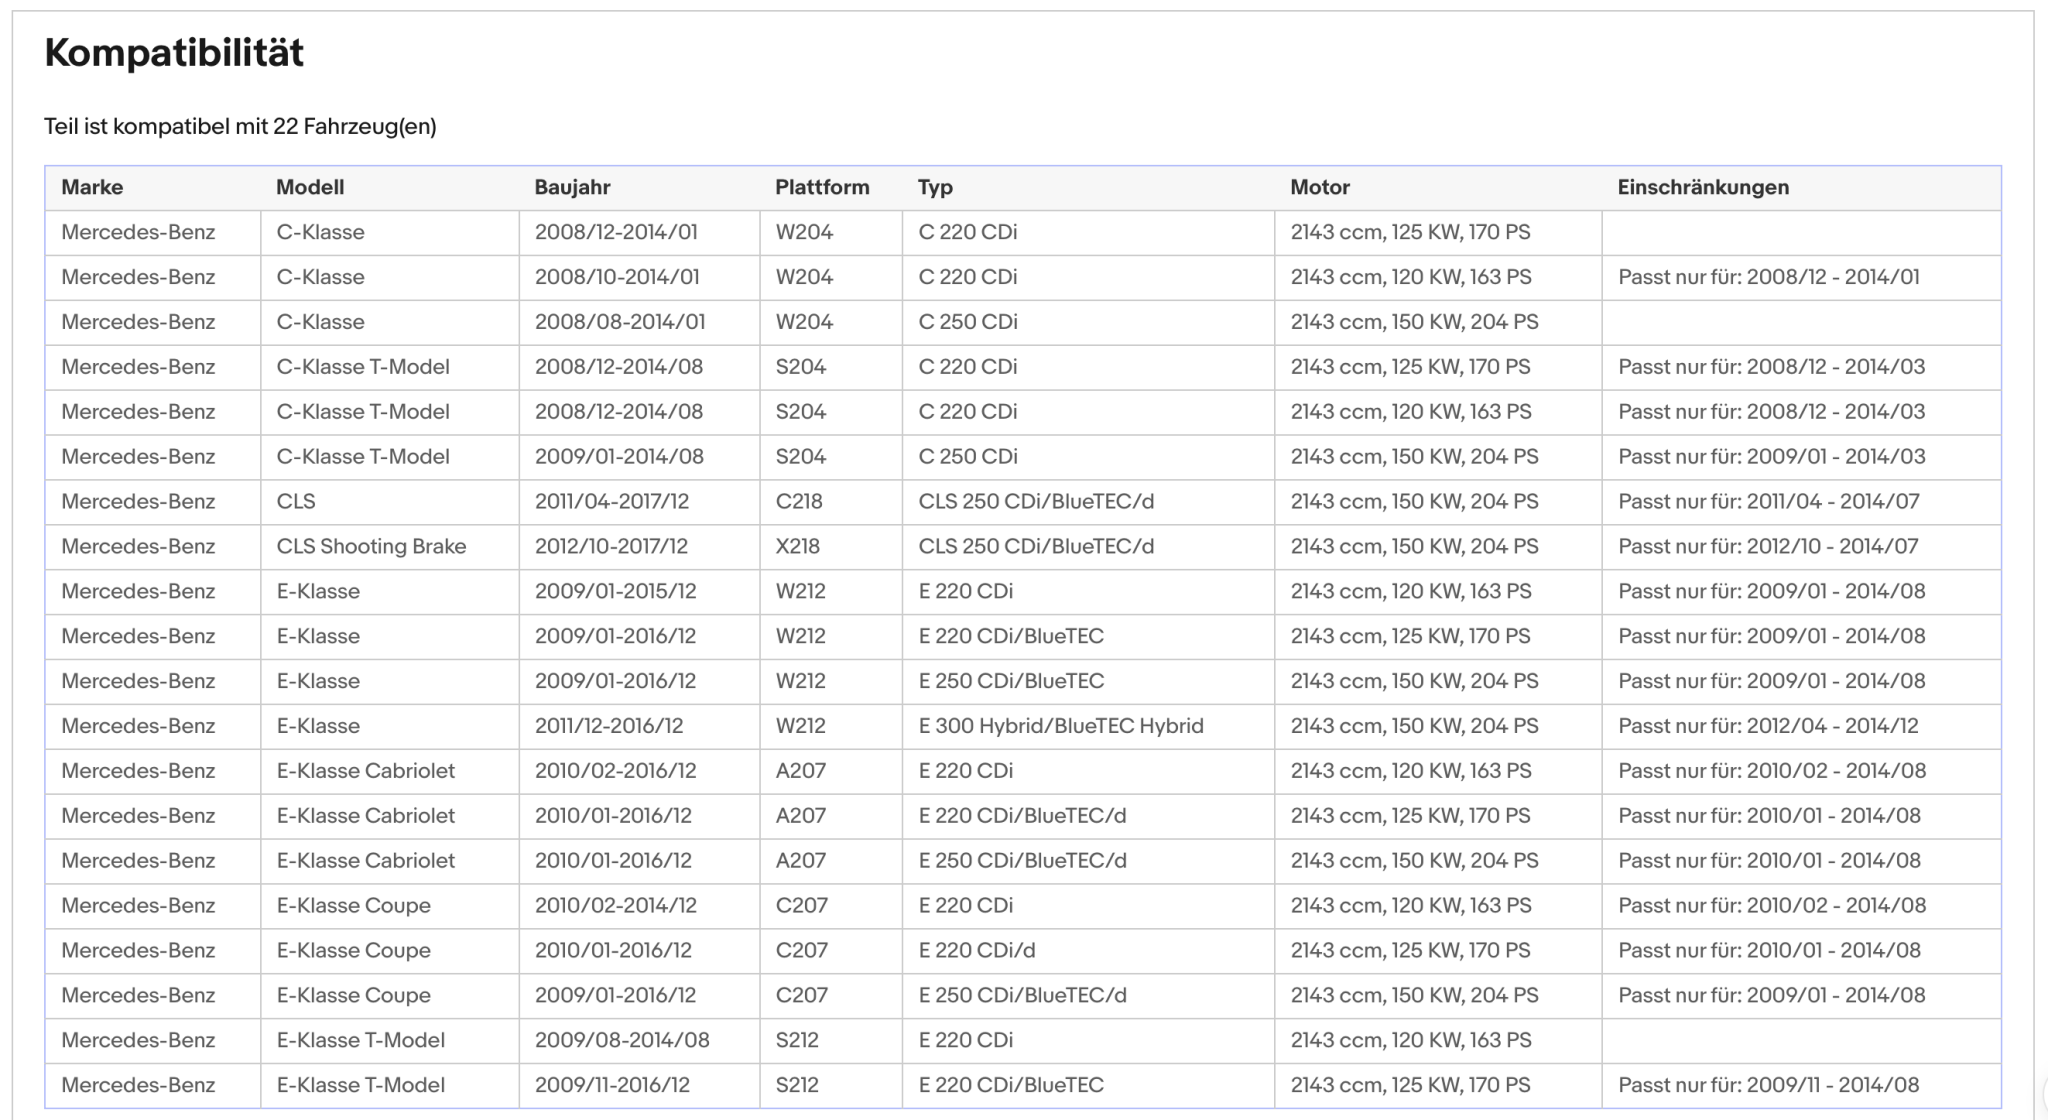Screen dimensions: 2048x1120
Task: Click the Baujahr column header
Action: coord(572,187)
